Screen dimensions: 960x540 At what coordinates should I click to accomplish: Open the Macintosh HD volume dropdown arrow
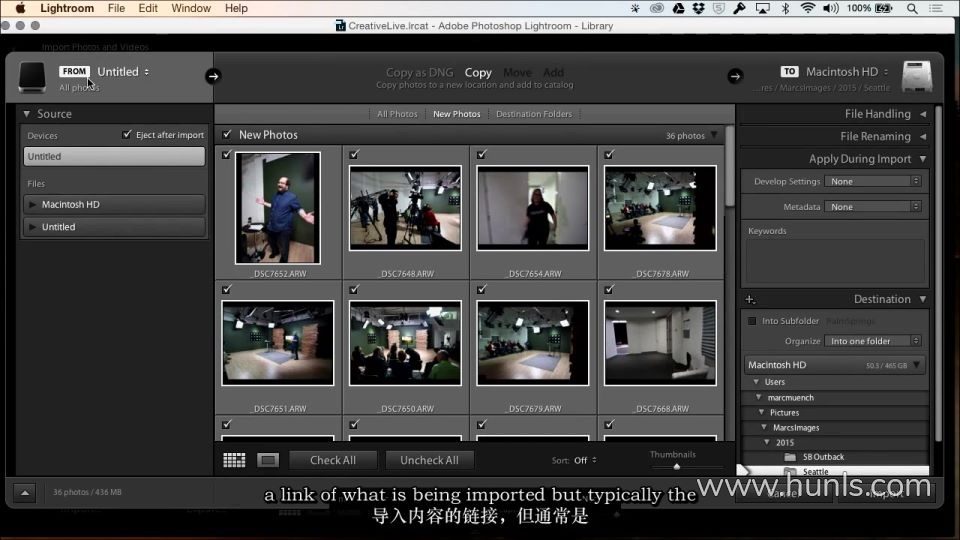[x=917, y=365]
